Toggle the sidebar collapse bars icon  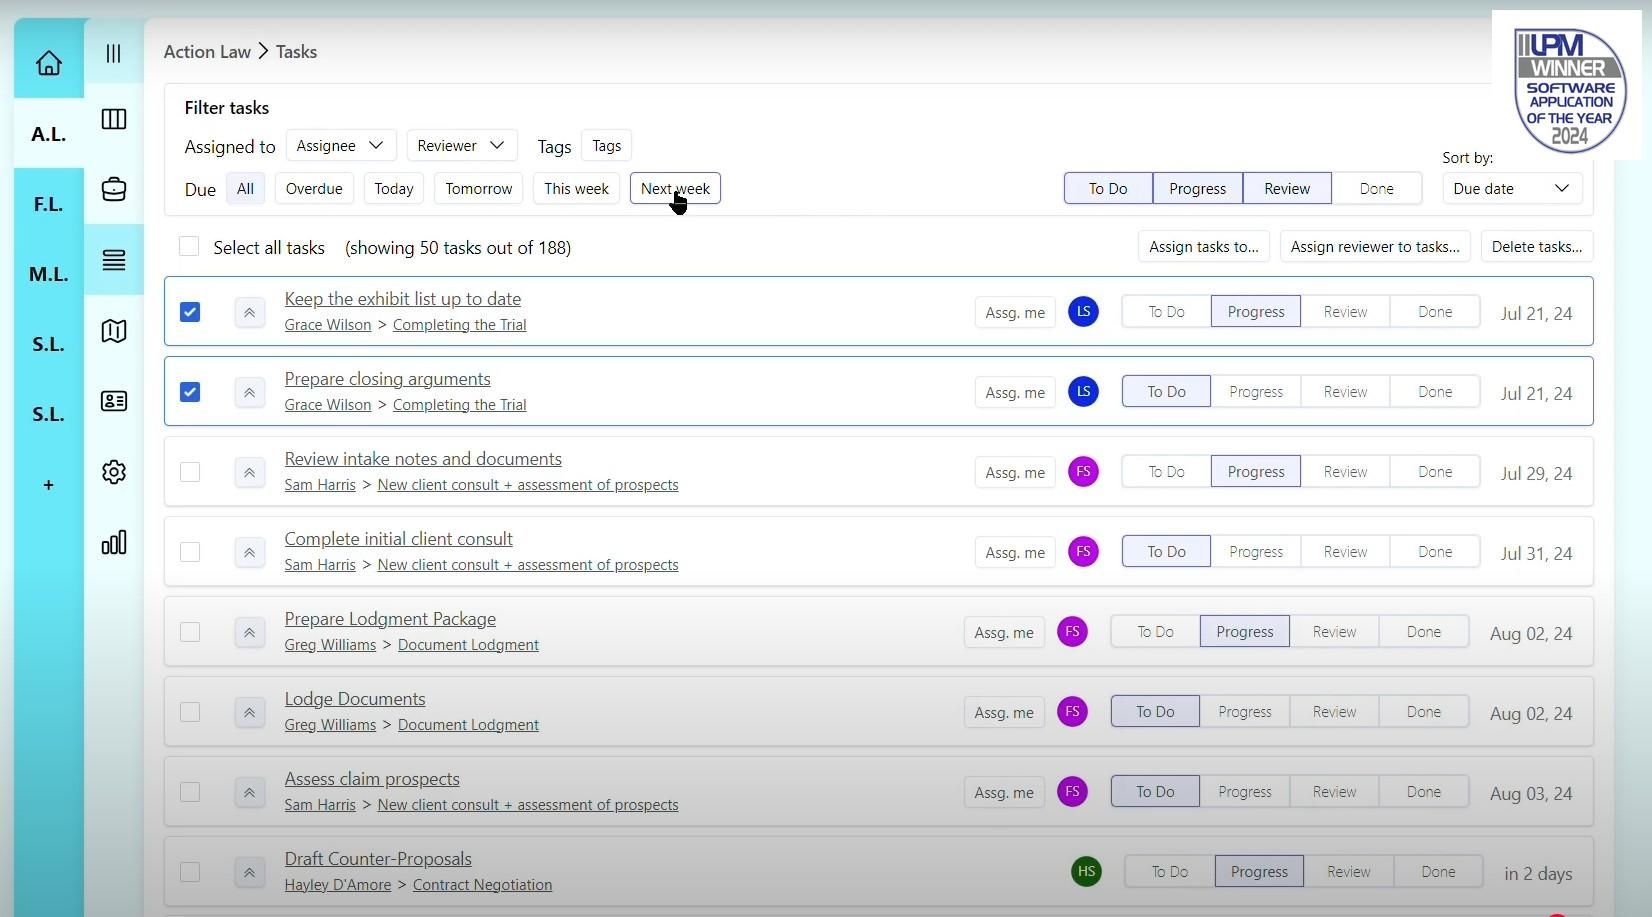pos(114,53)
